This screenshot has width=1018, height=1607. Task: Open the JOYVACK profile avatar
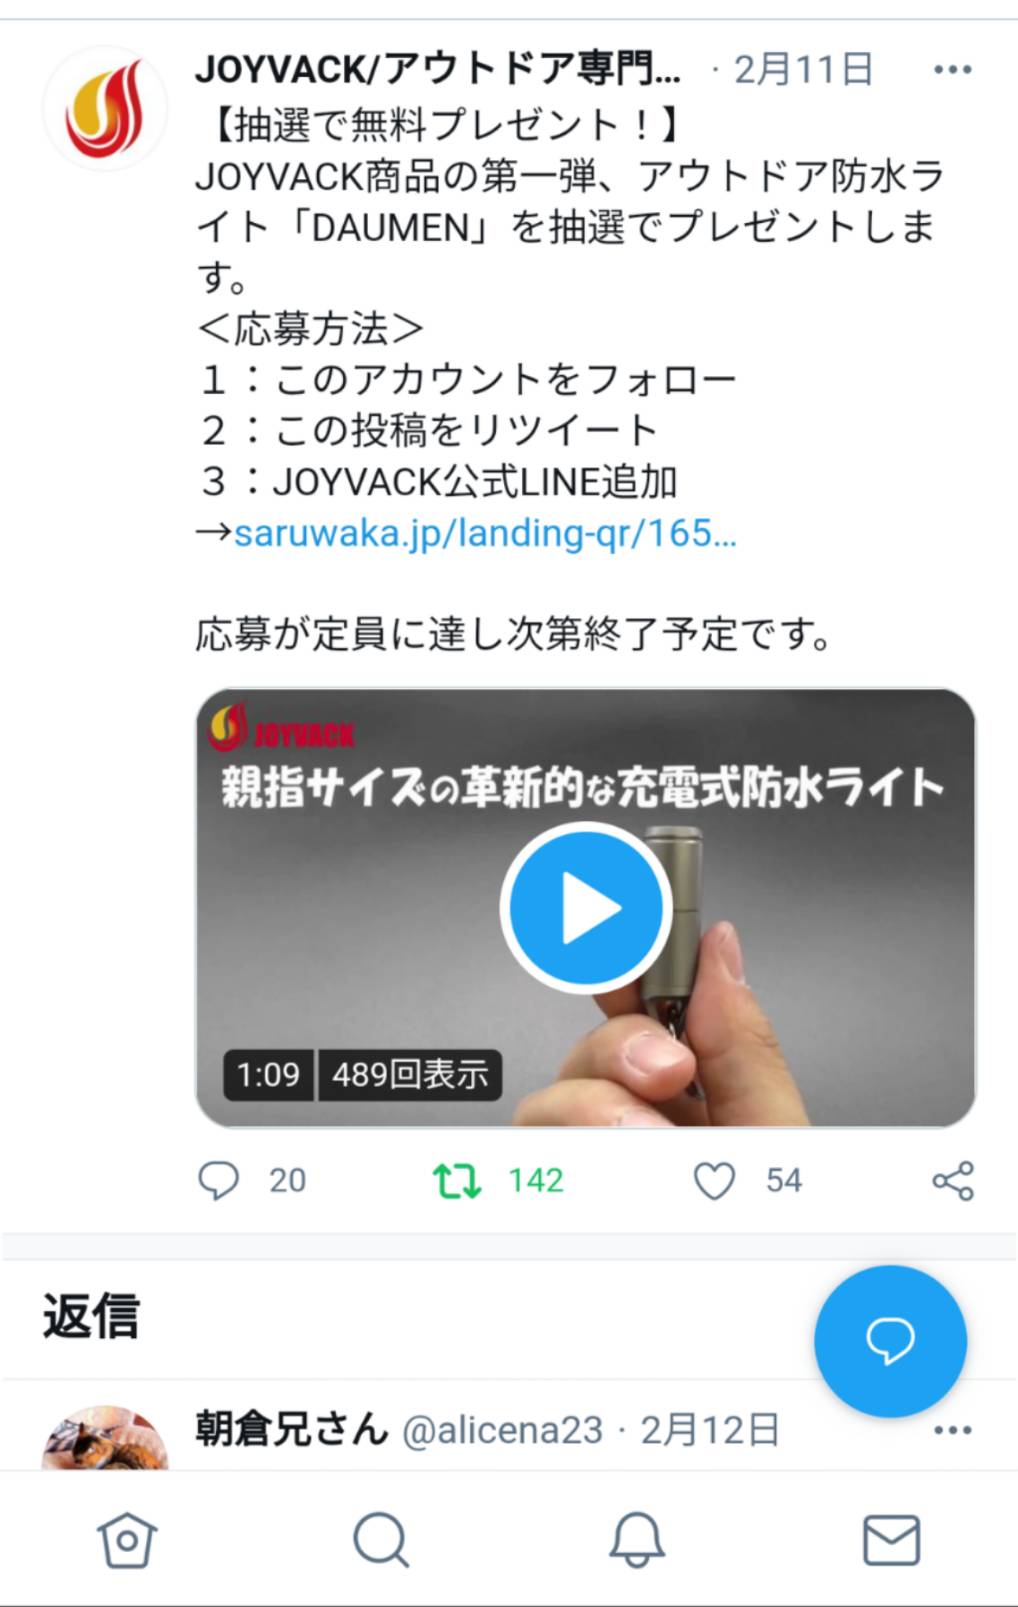click(105, 109)
